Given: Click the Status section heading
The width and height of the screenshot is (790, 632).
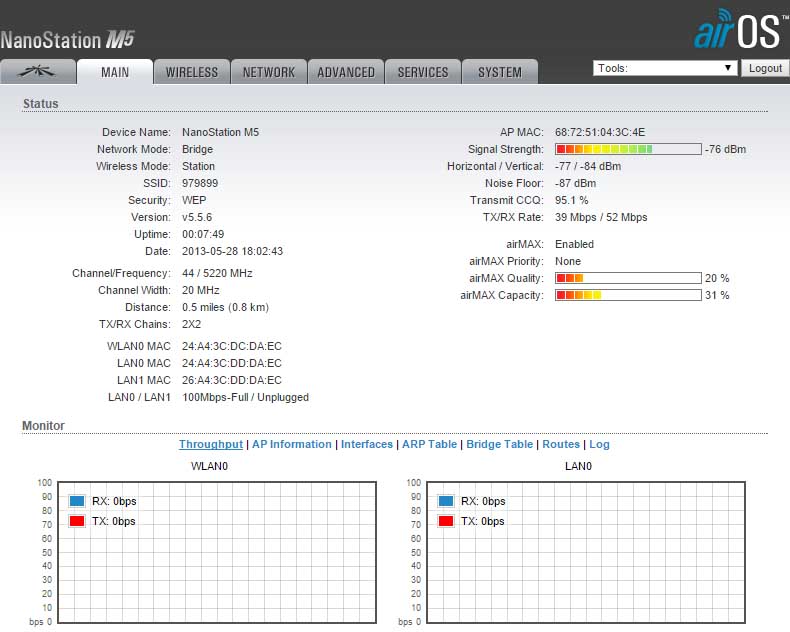Looking at the screenshot, I should 40,103.
